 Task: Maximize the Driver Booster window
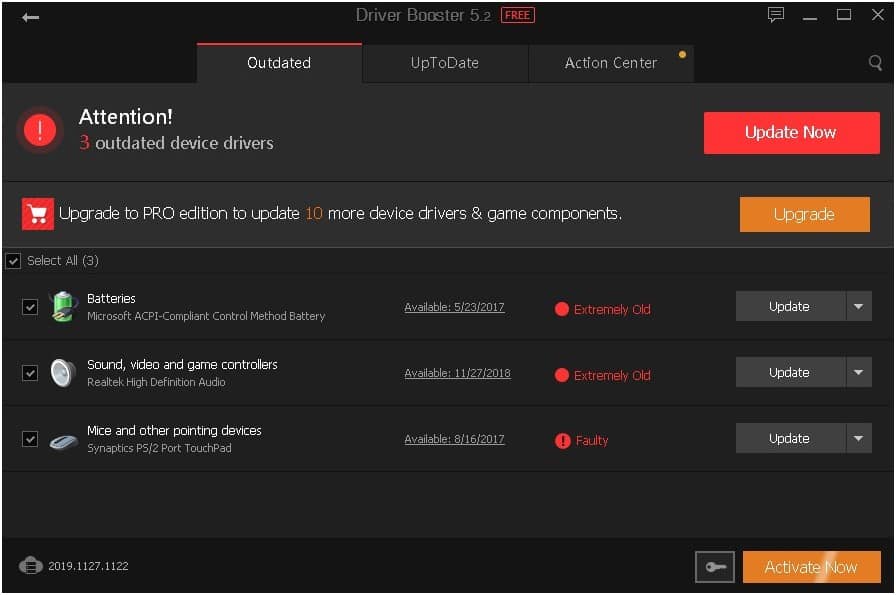(x=843, y=15)
